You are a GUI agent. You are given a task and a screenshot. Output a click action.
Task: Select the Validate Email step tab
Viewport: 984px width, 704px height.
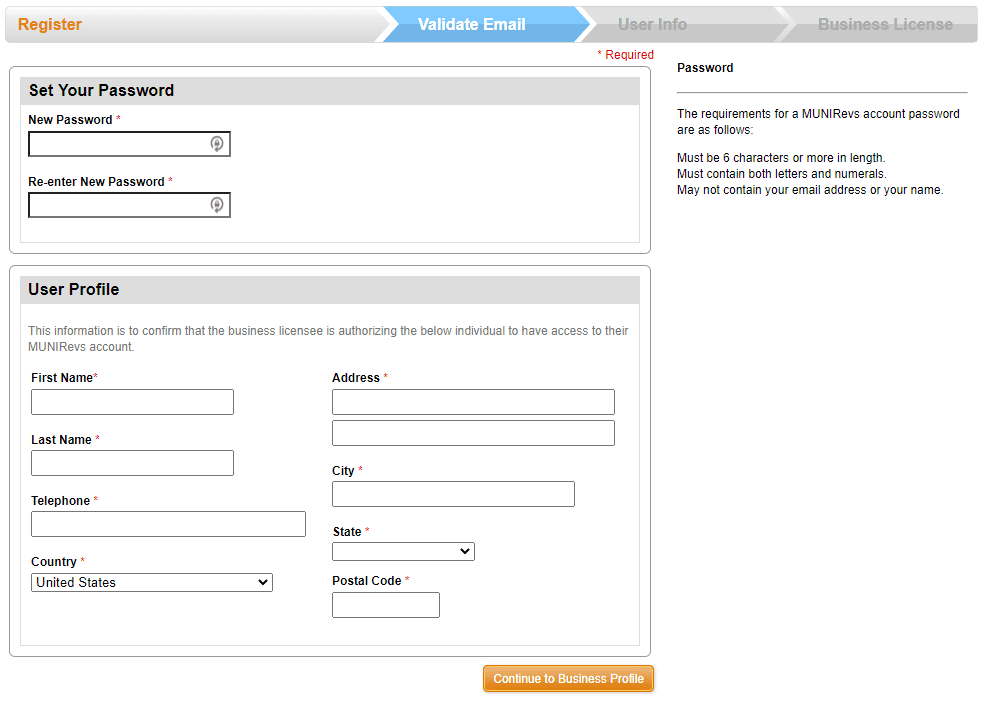tap(471, 24)
